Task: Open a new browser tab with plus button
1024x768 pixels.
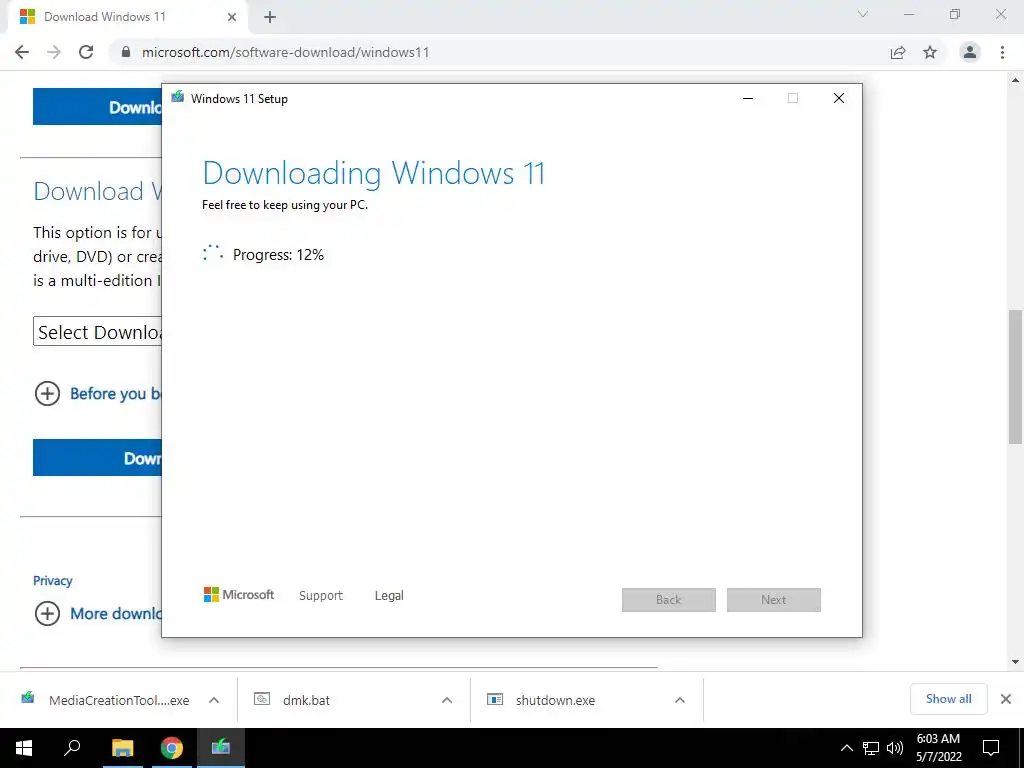Action: (x=270, y=18)
